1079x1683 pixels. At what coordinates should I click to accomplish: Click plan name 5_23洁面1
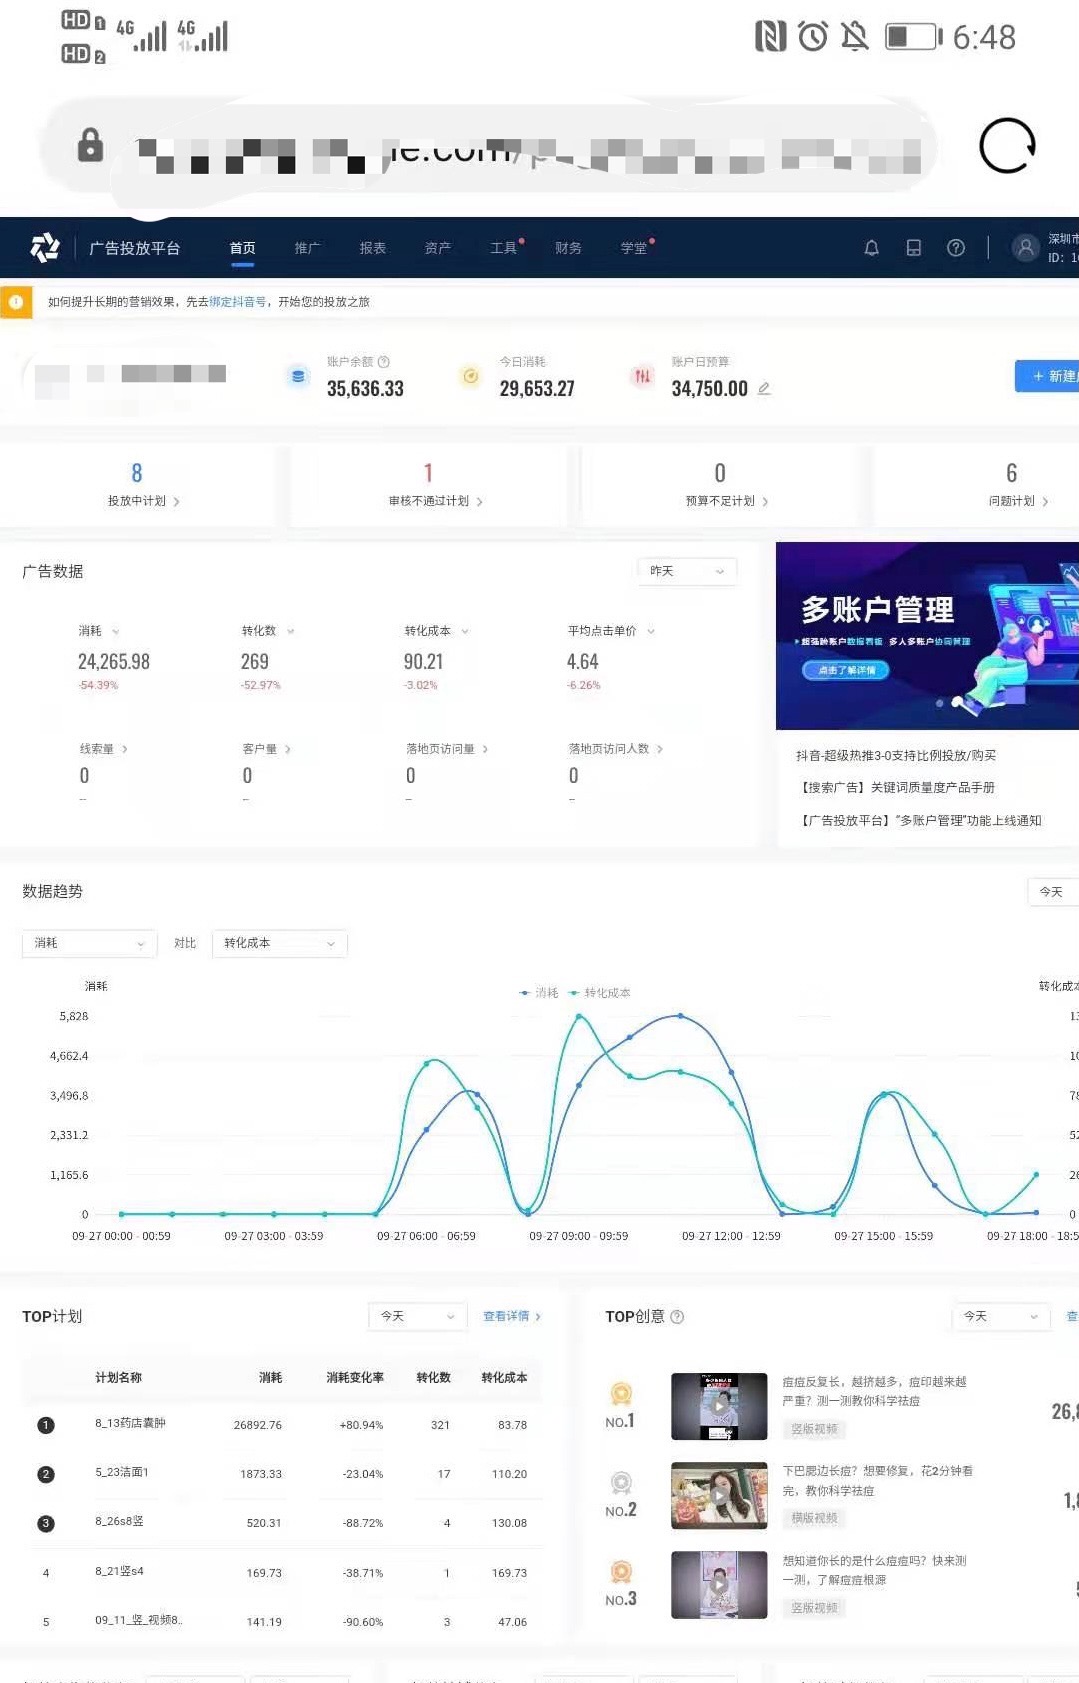122,1472
